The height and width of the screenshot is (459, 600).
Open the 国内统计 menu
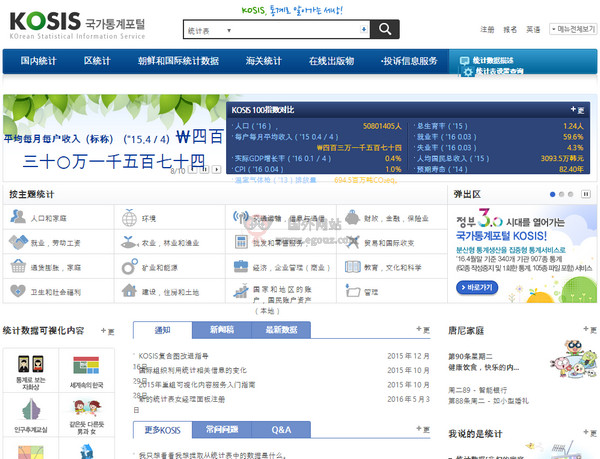coord(38,61)
